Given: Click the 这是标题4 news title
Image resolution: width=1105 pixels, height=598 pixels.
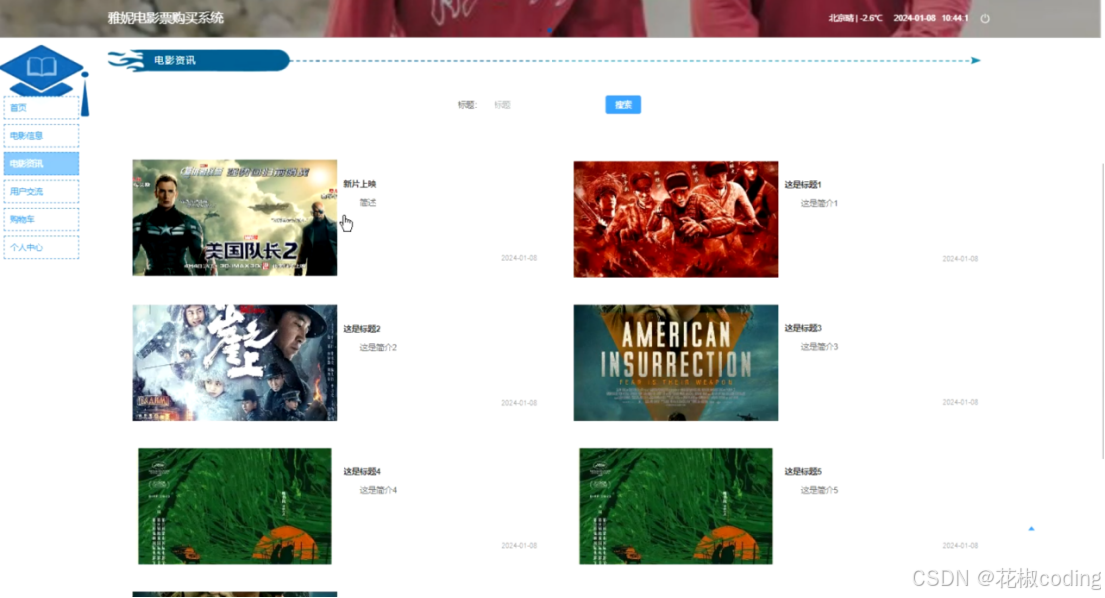Looking at the screenshot, I should point(362,471).
